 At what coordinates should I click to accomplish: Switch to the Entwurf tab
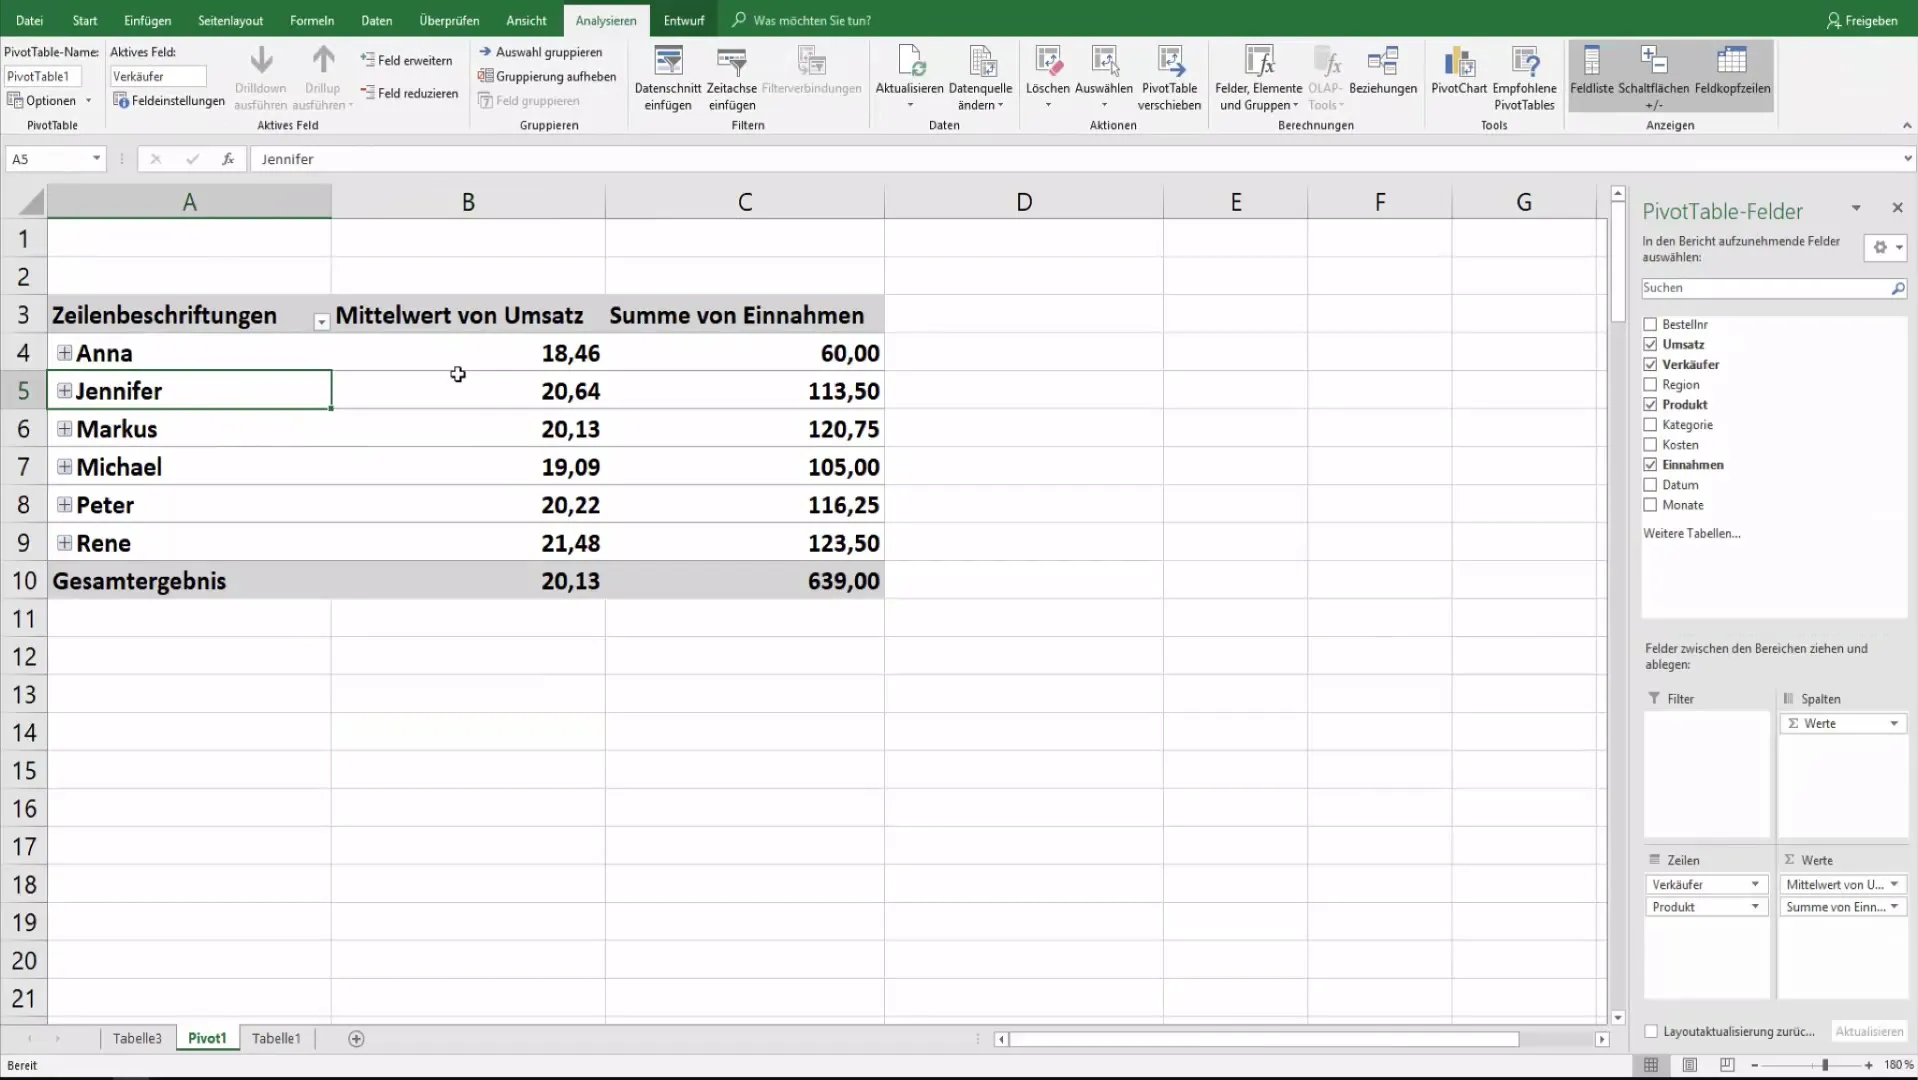tap(684, 20)
